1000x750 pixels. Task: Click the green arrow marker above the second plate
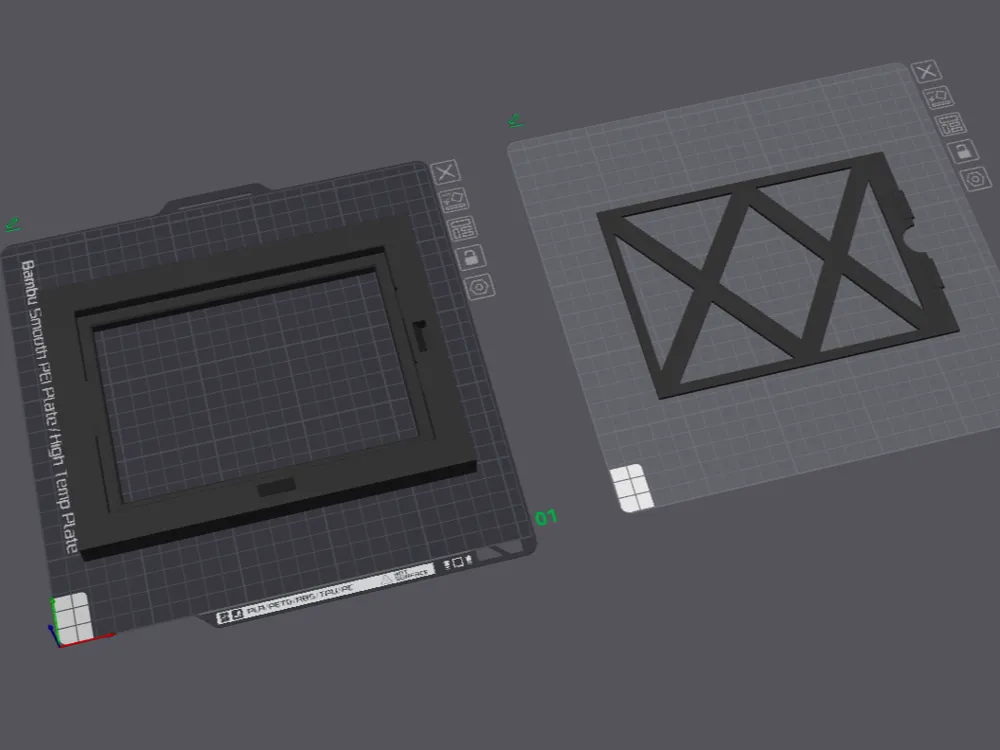(x=514, y=120)
